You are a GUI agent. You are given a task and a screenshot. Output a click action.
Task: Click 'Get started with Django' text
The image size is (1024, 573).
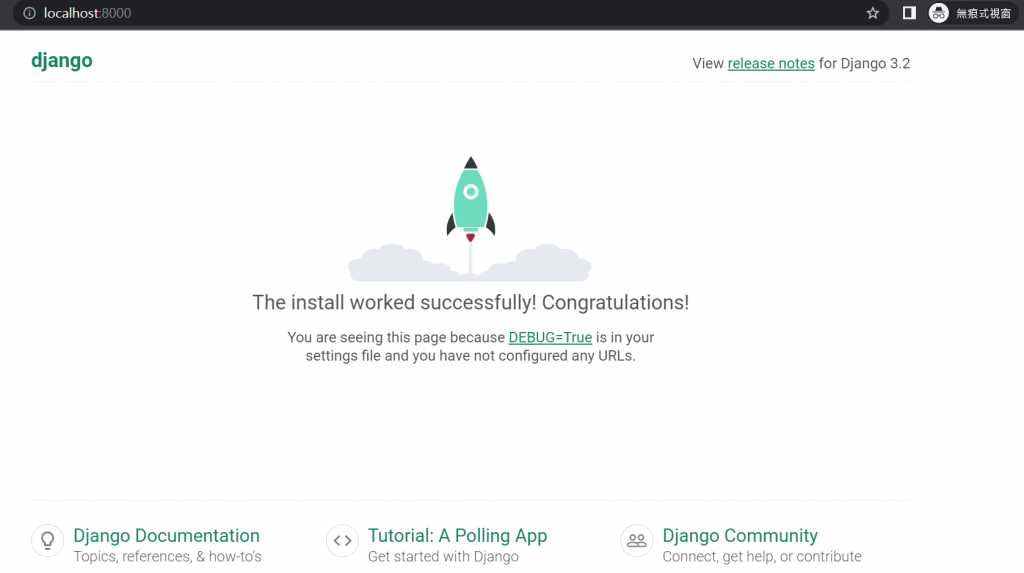[x=443, y=557]
